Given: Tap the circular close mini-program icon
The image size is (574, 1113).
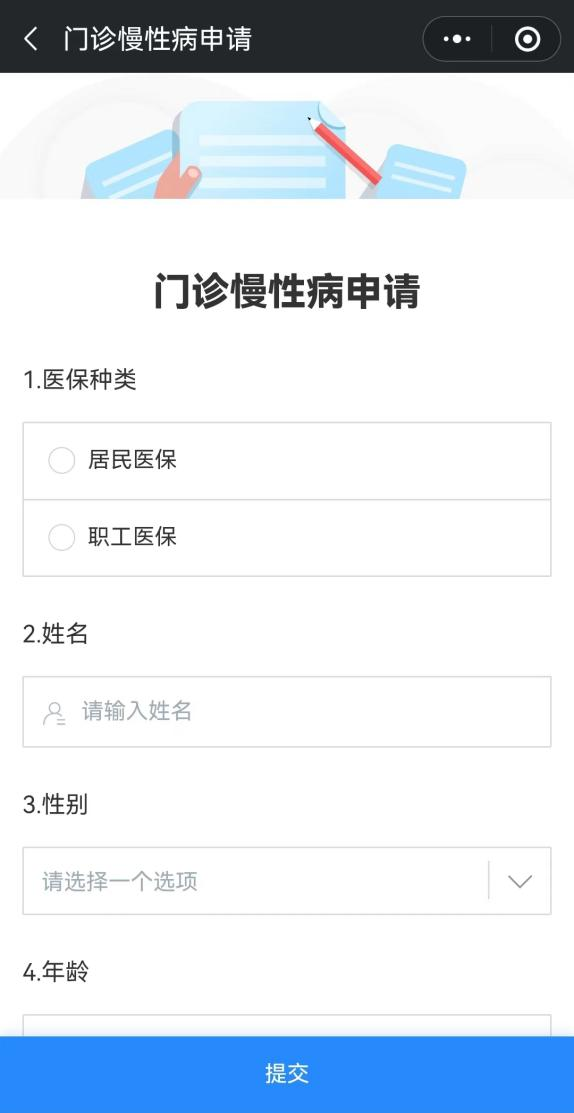Looking at the screenshot, I should [x=527, y=39].
